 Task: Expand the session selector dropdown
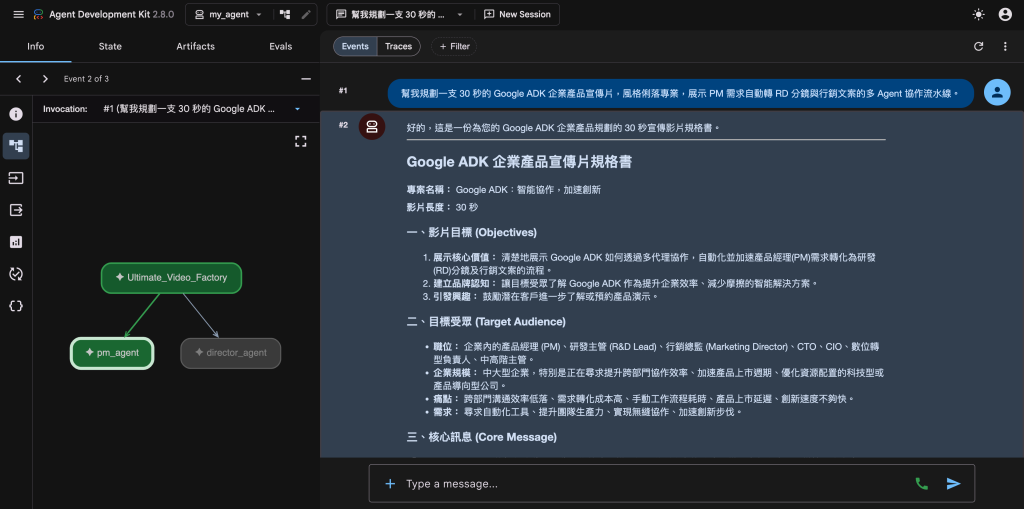pos(400,14)
